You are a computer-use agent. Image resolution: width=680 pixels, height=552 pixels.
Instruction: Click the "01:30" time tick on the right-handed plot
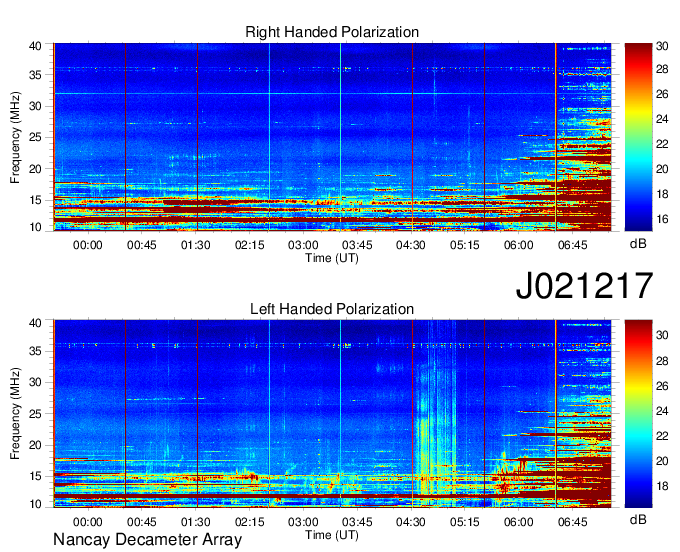click(x=196, y=245)
